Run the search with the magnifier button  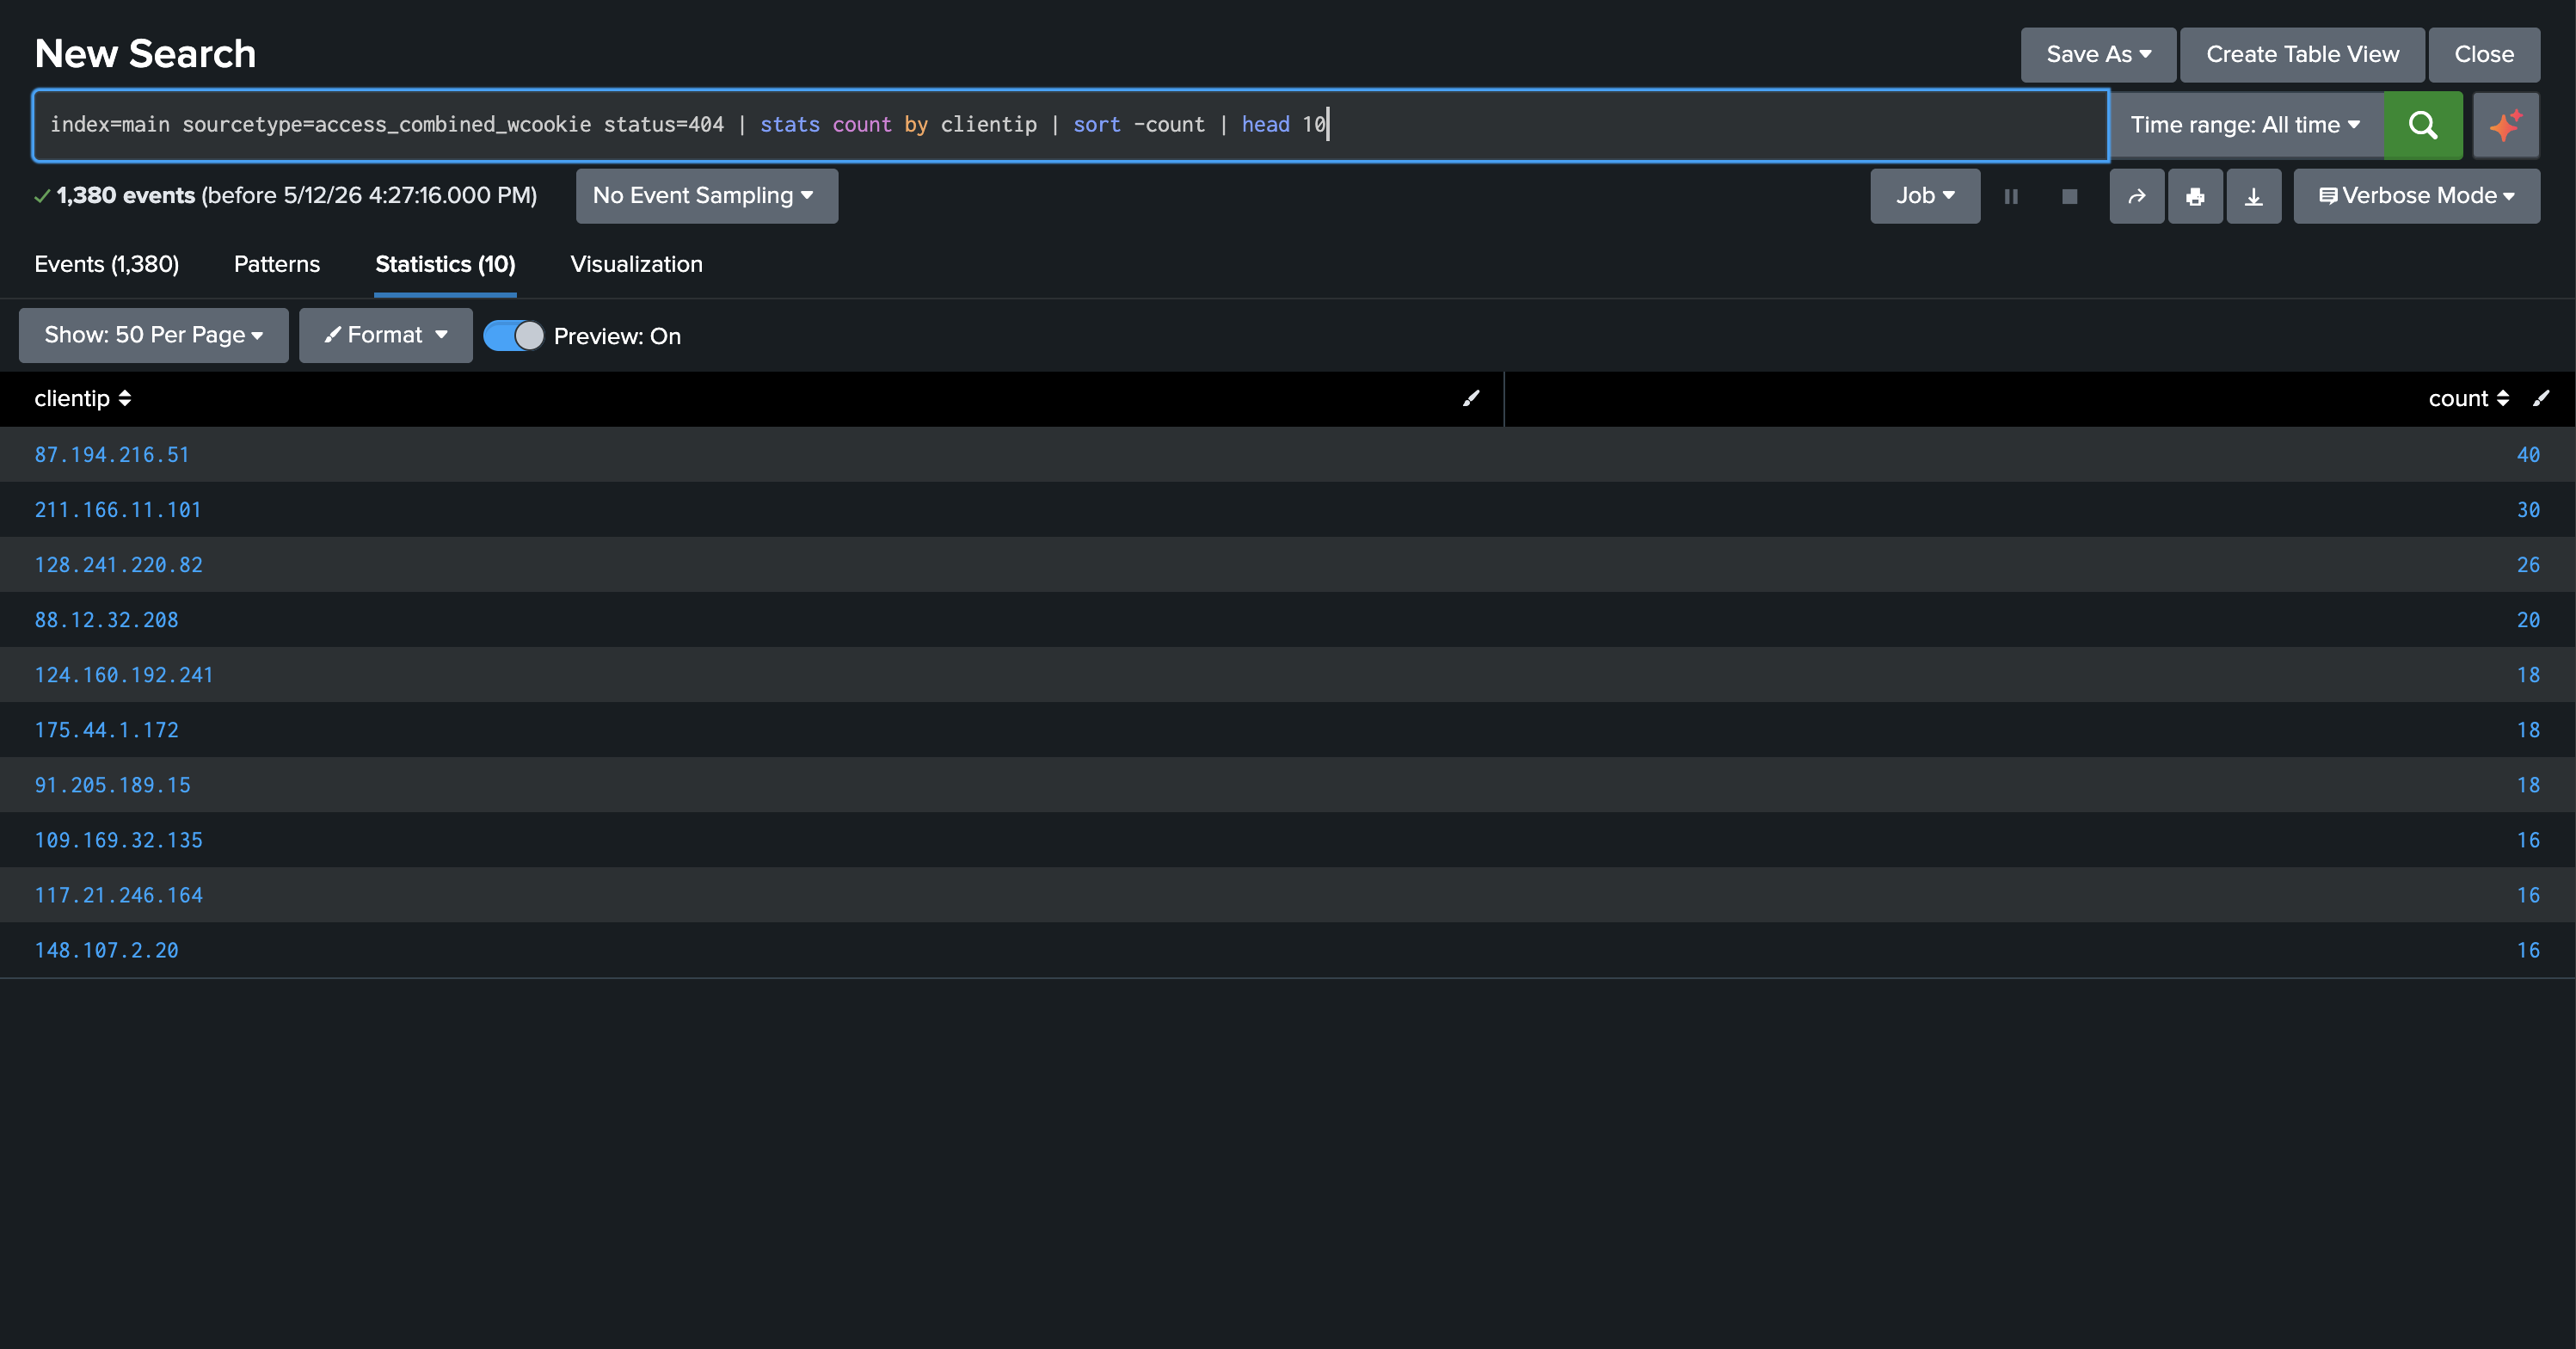[2422, 125]
